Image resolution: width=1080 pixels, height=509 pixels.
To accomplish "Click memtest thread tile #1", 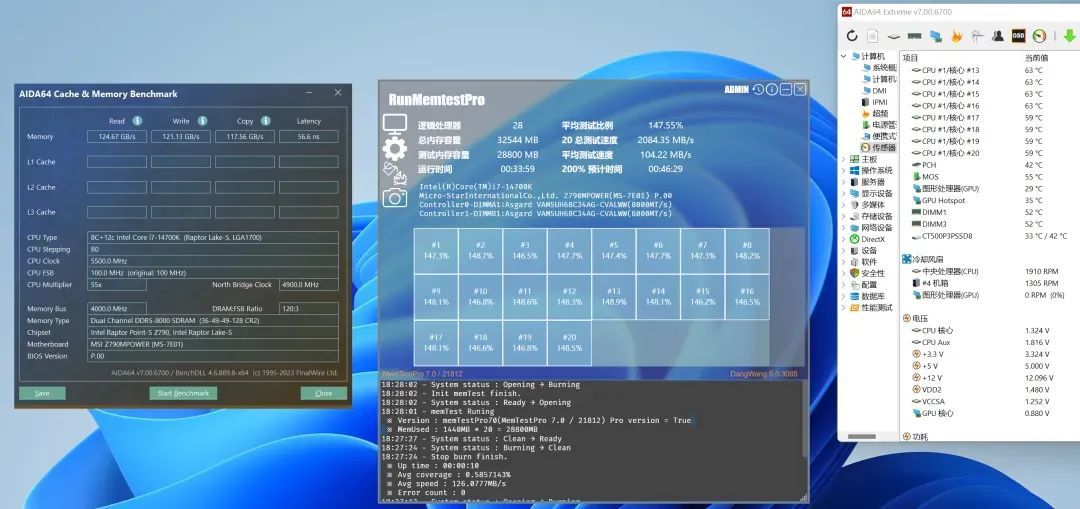I will 435,251.
